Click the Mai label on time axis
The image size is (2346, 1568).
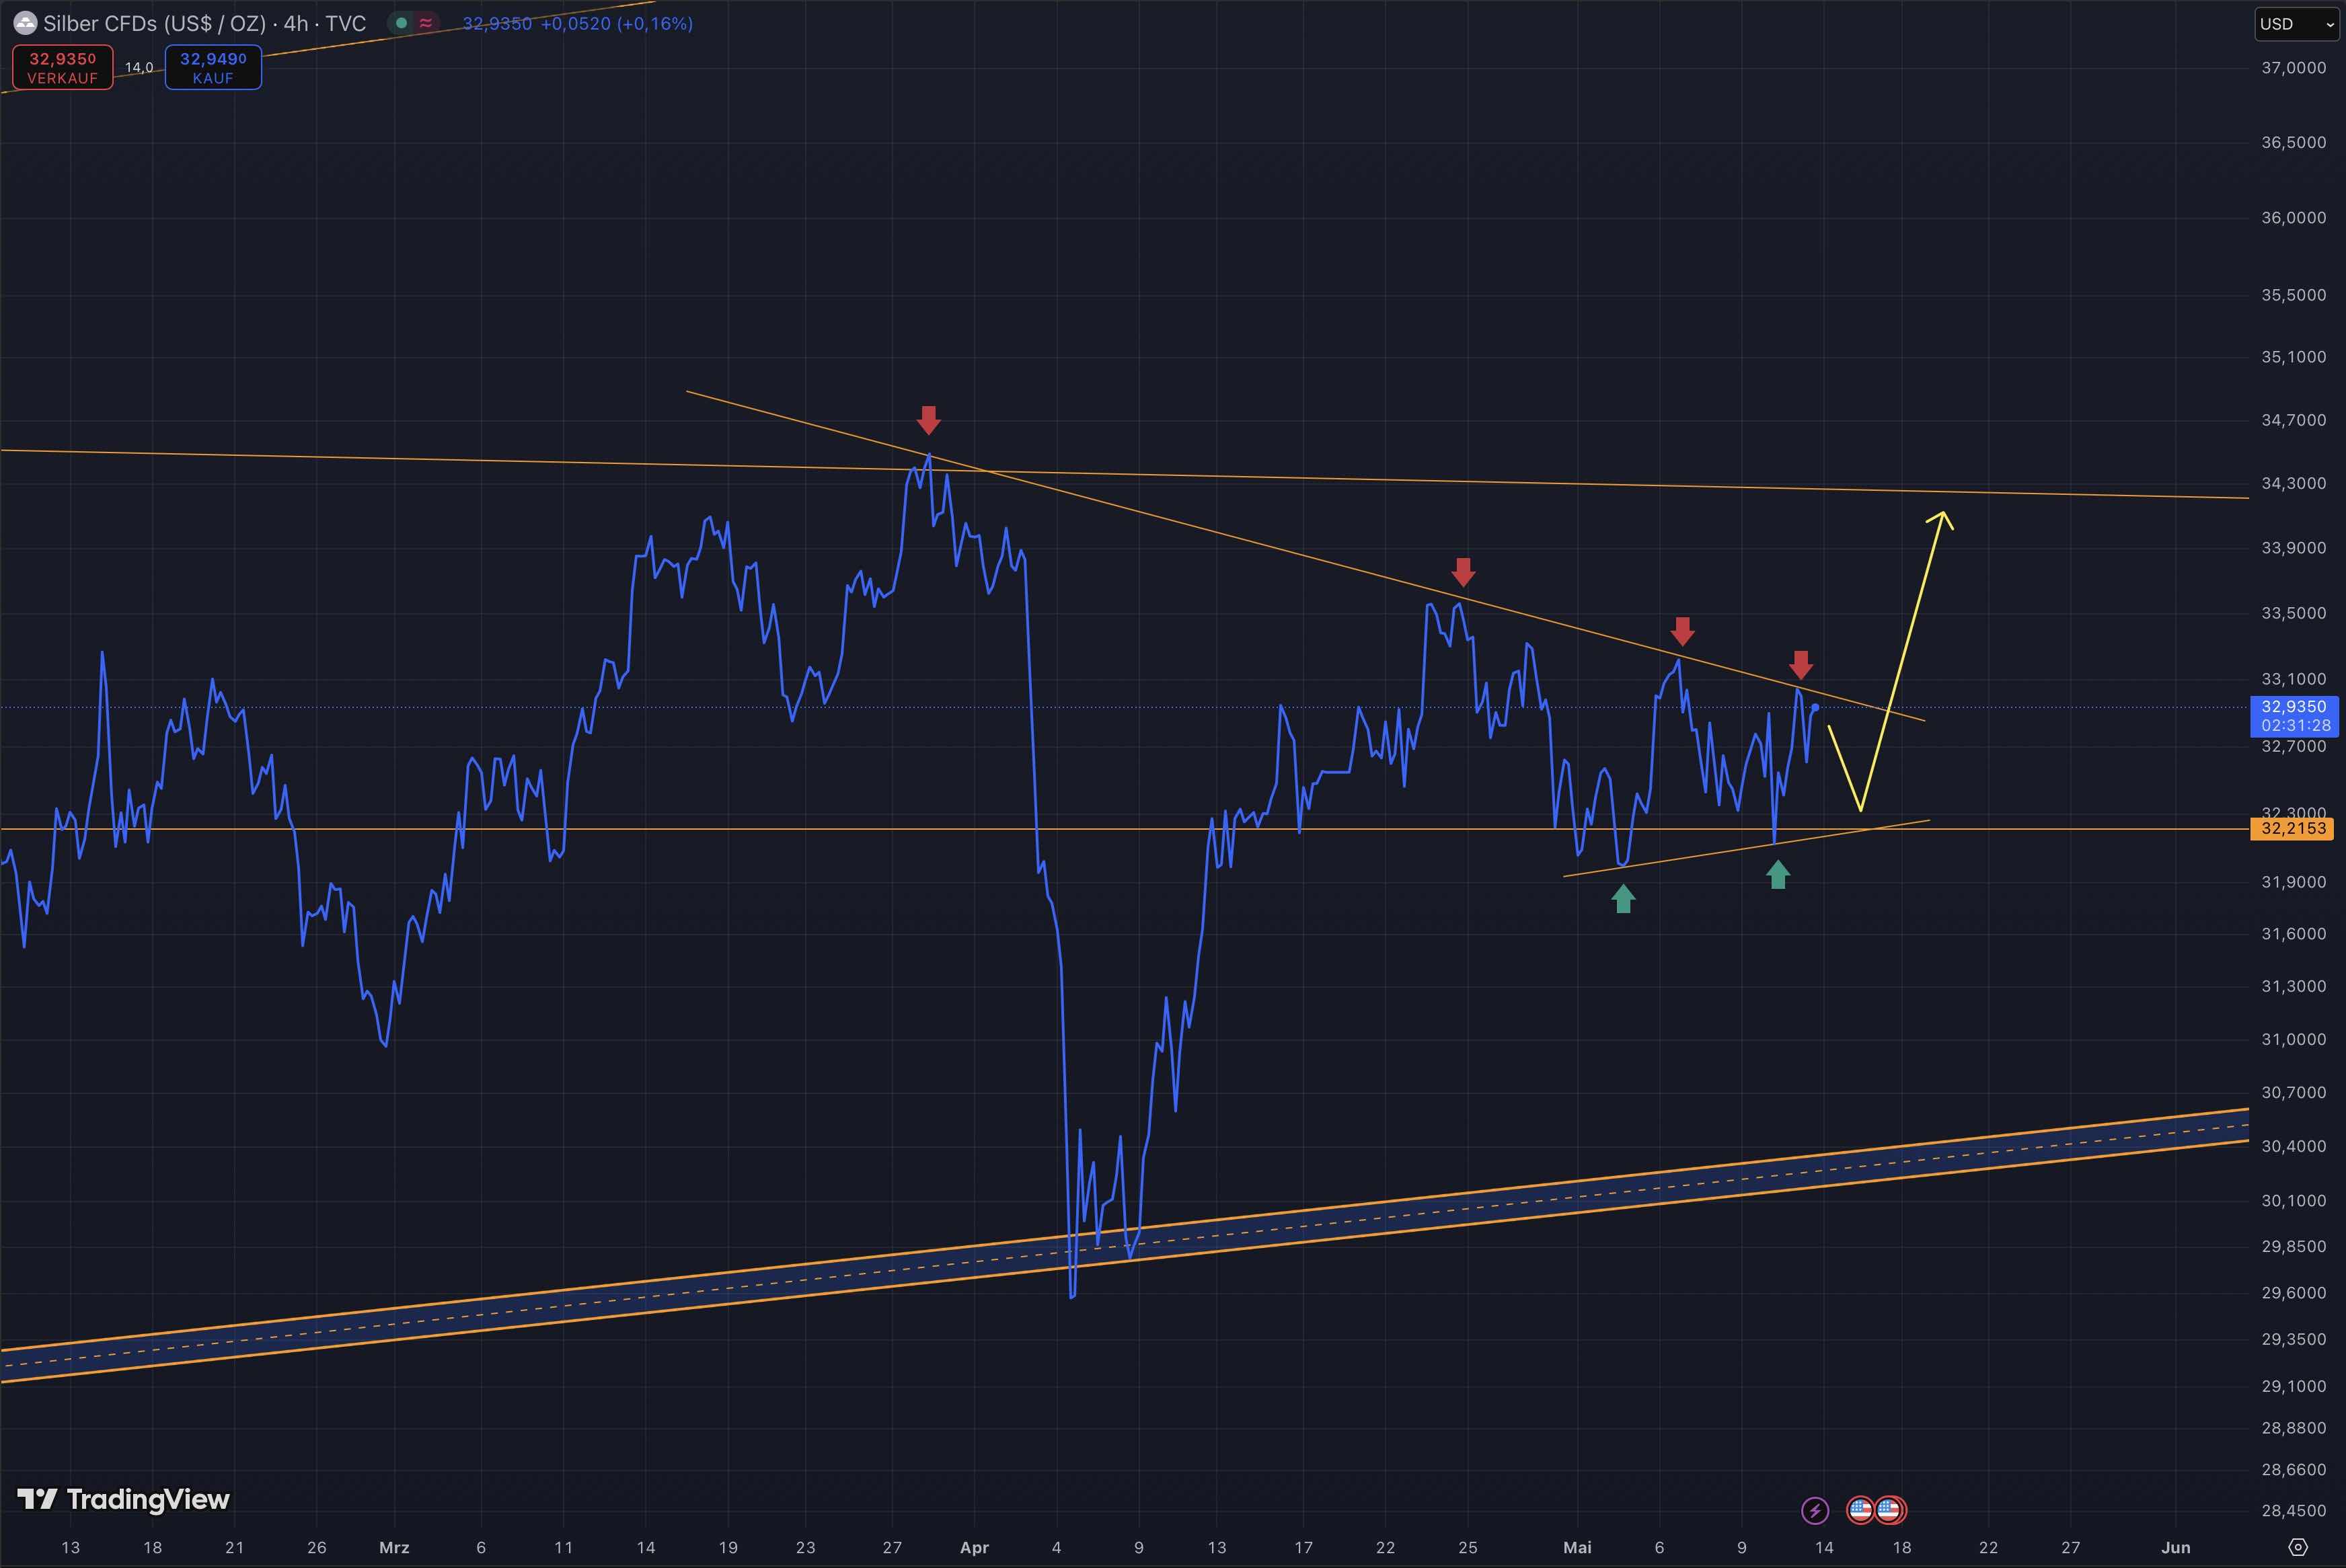tap(1577, 1547)
